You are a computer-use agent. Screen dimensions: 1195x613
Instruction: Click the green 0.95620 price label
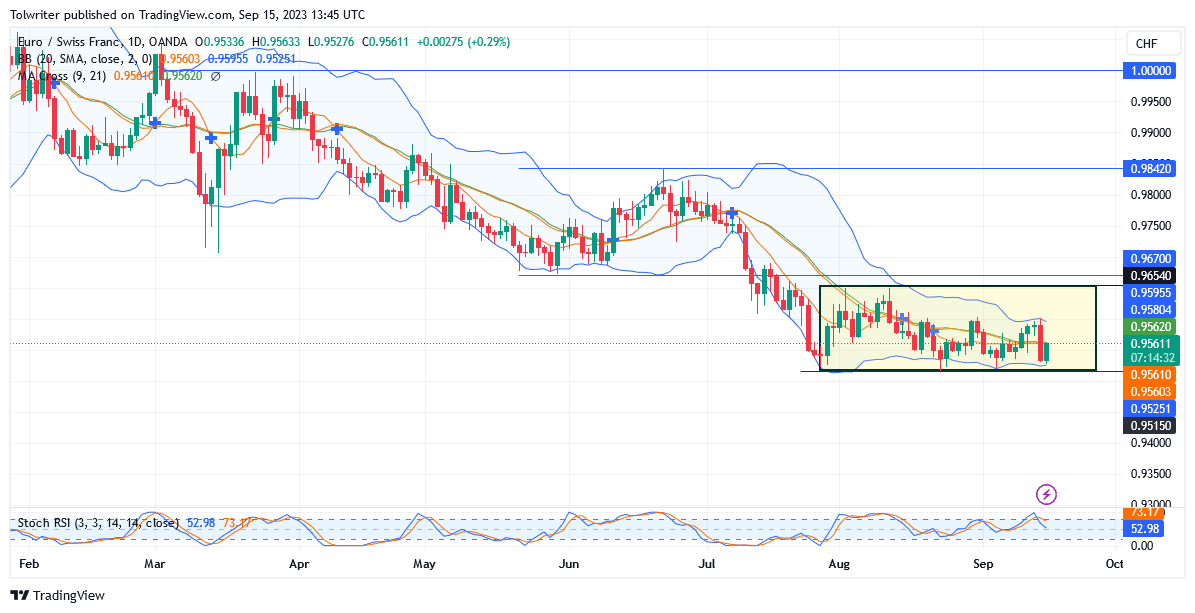point(1149,326)
